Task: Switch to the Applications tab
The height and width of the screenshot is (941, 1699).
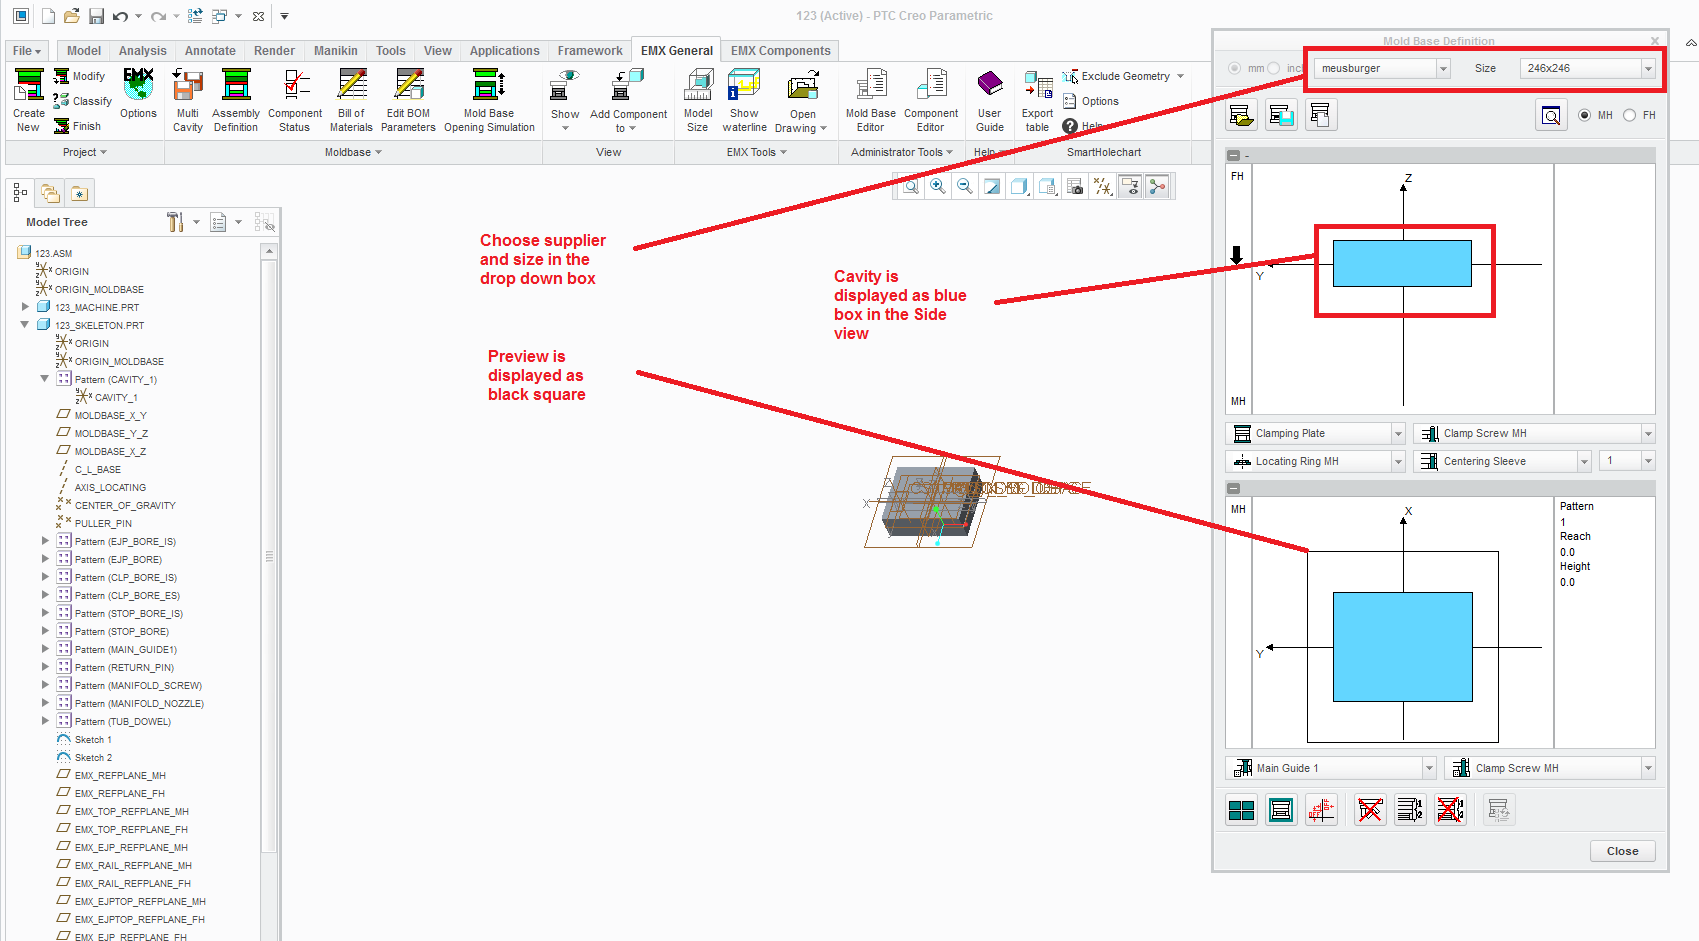Action: (504, 51)
